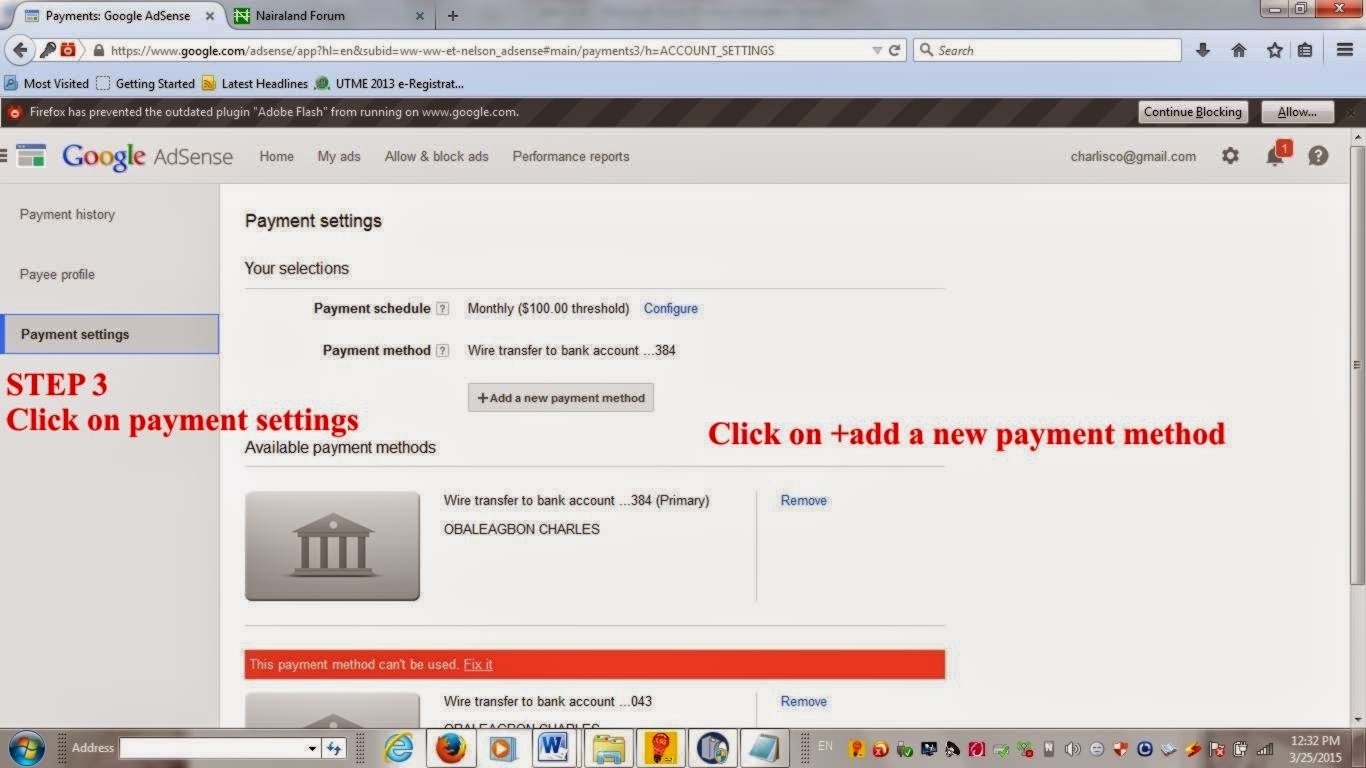The height and width of the screenshot is (768, 1366).
Task: Close the Nairaland Forum tab
Action: [420, 16]
